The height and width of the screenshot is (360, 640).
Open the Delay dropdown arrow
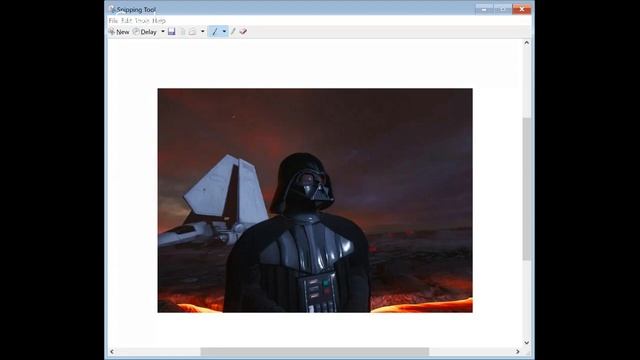162,32
